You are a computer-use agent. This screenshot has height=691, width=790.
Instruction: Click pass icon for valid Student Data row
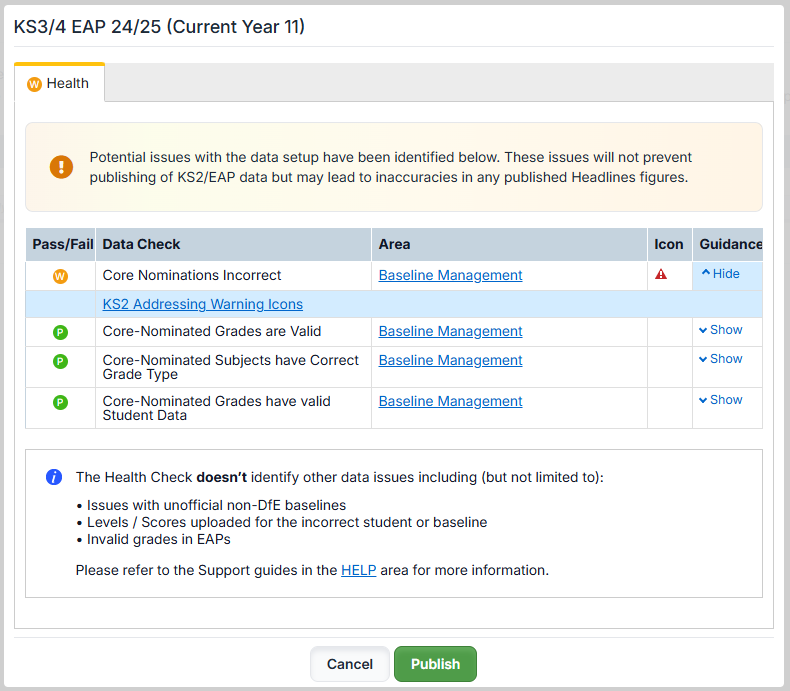(60, 402)
